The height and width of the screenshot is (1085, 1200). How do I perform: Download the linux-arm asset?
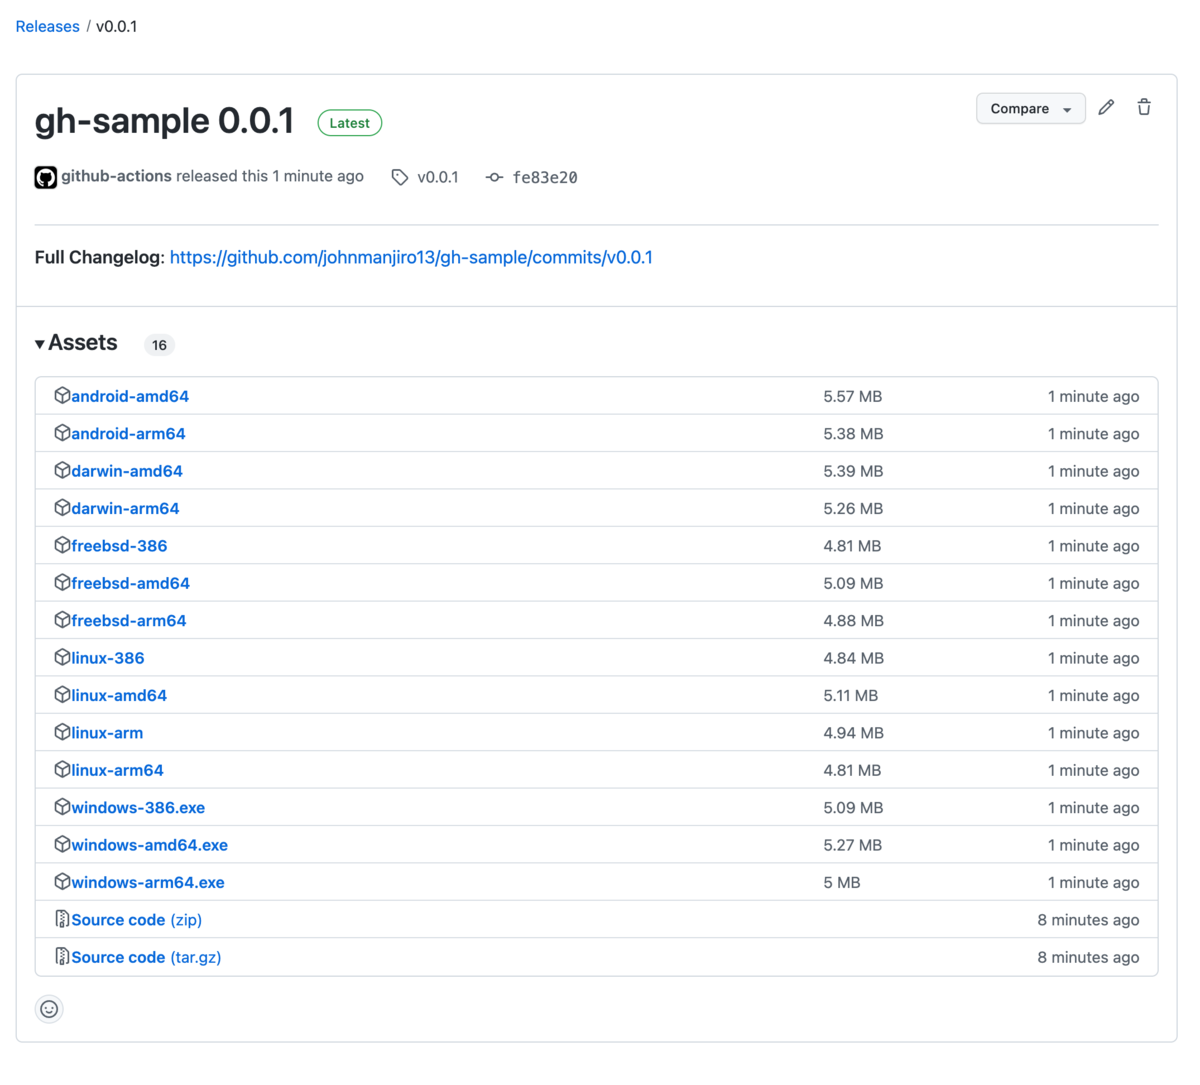click(x=107, y=732)
